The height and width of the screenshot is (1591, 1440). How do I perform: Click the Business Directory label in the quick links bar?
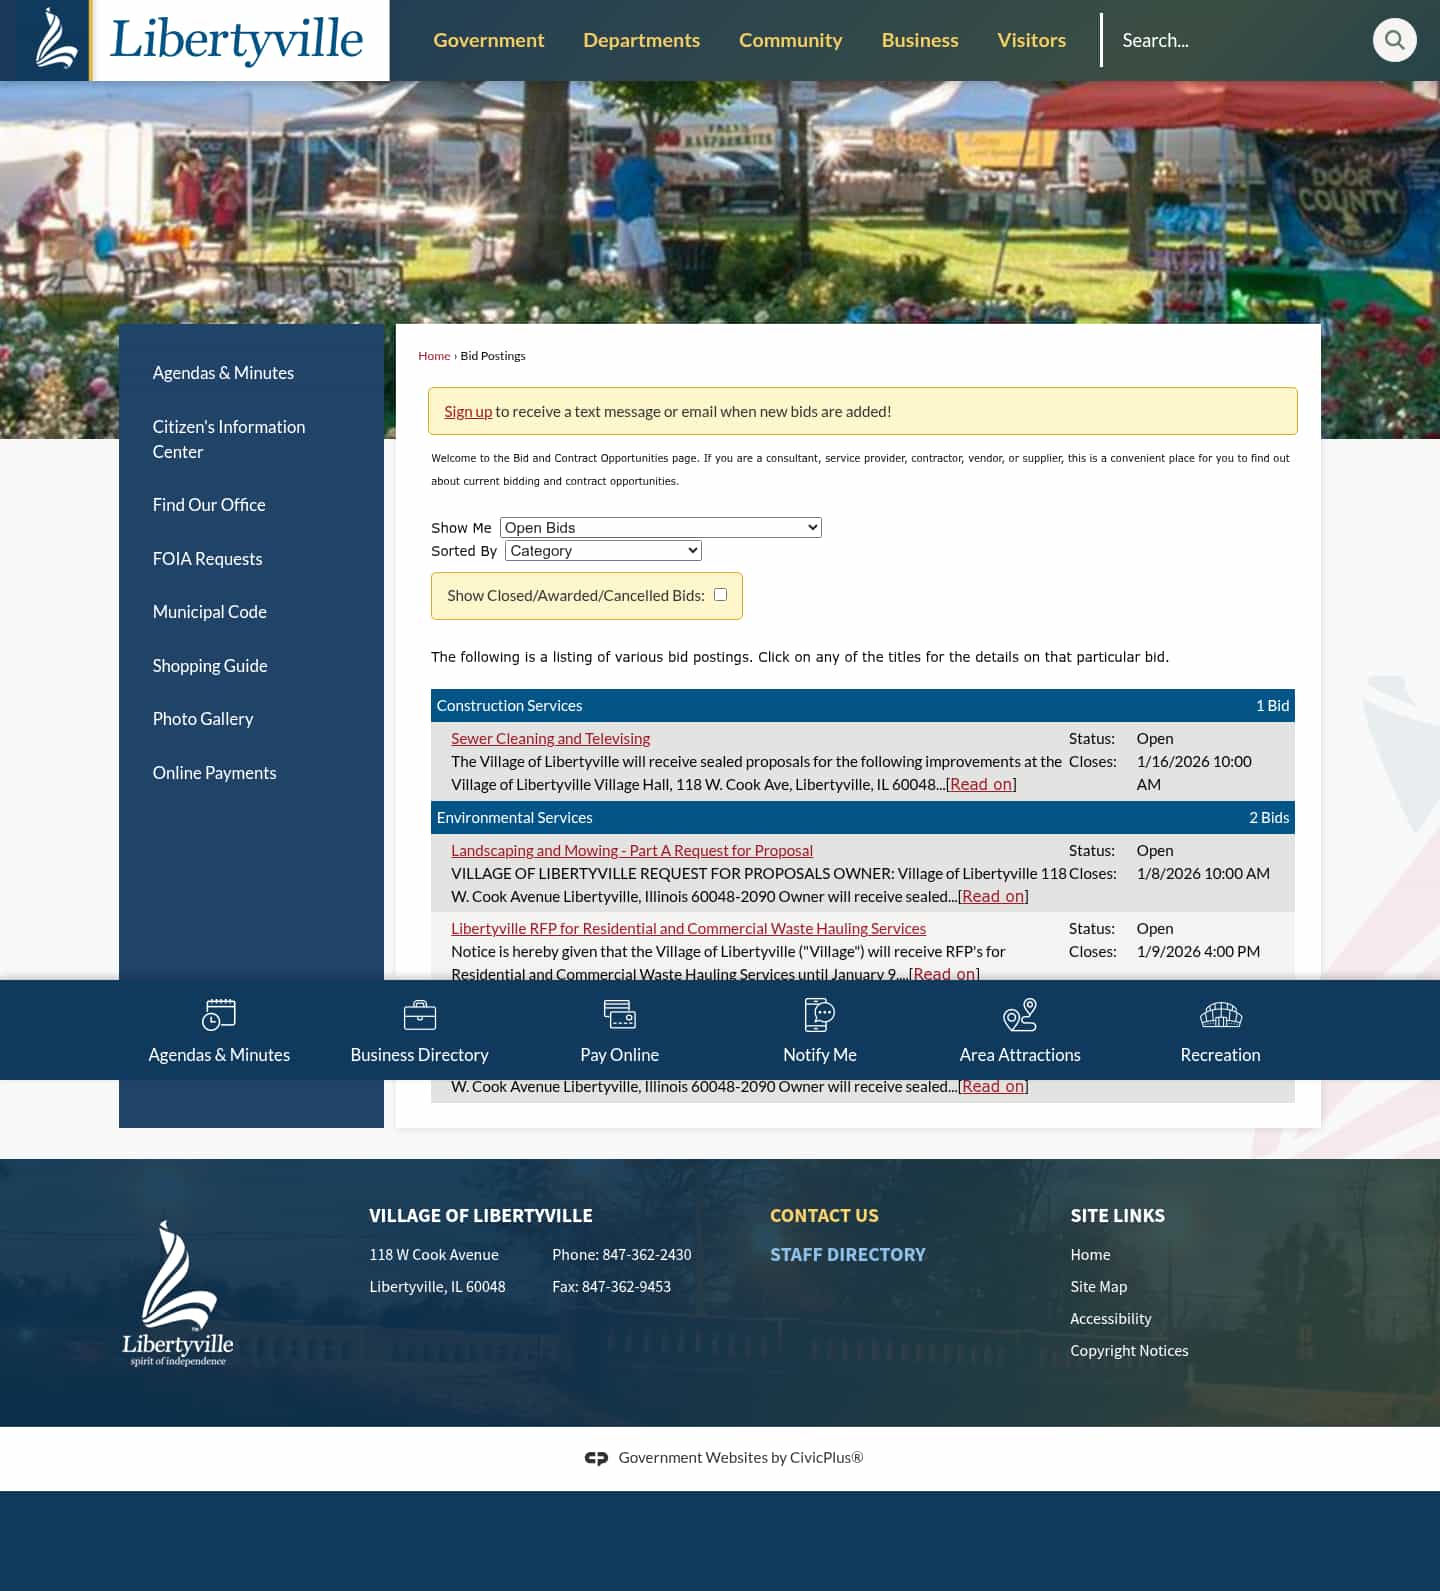420,1055
